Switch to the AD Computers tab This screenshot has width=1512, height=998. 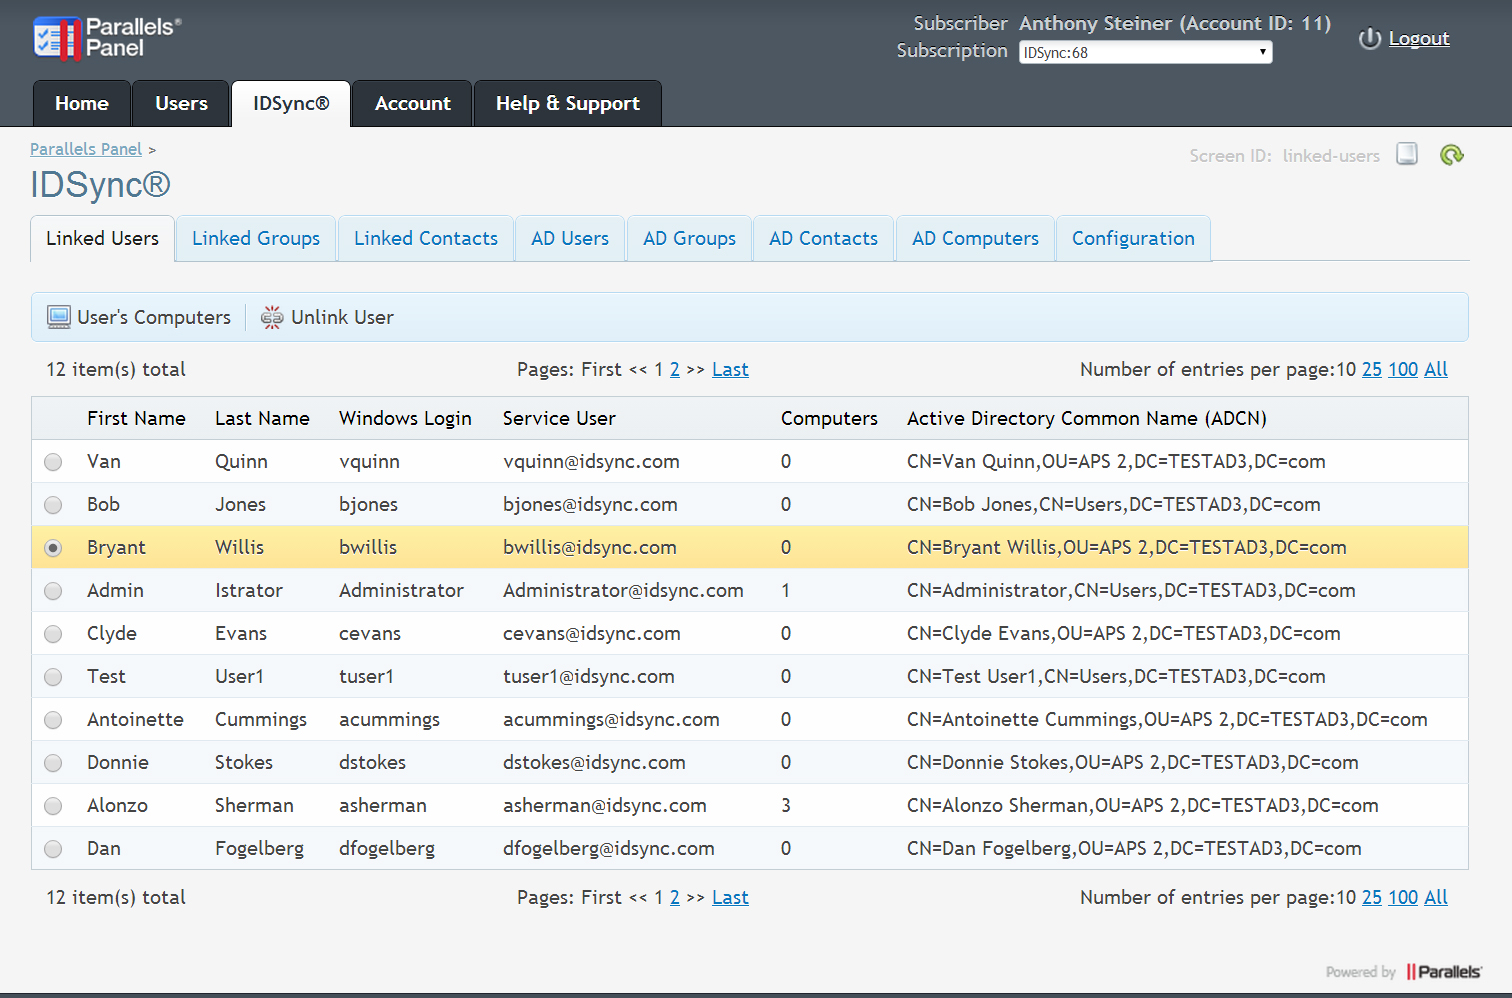tap(975, 239)
